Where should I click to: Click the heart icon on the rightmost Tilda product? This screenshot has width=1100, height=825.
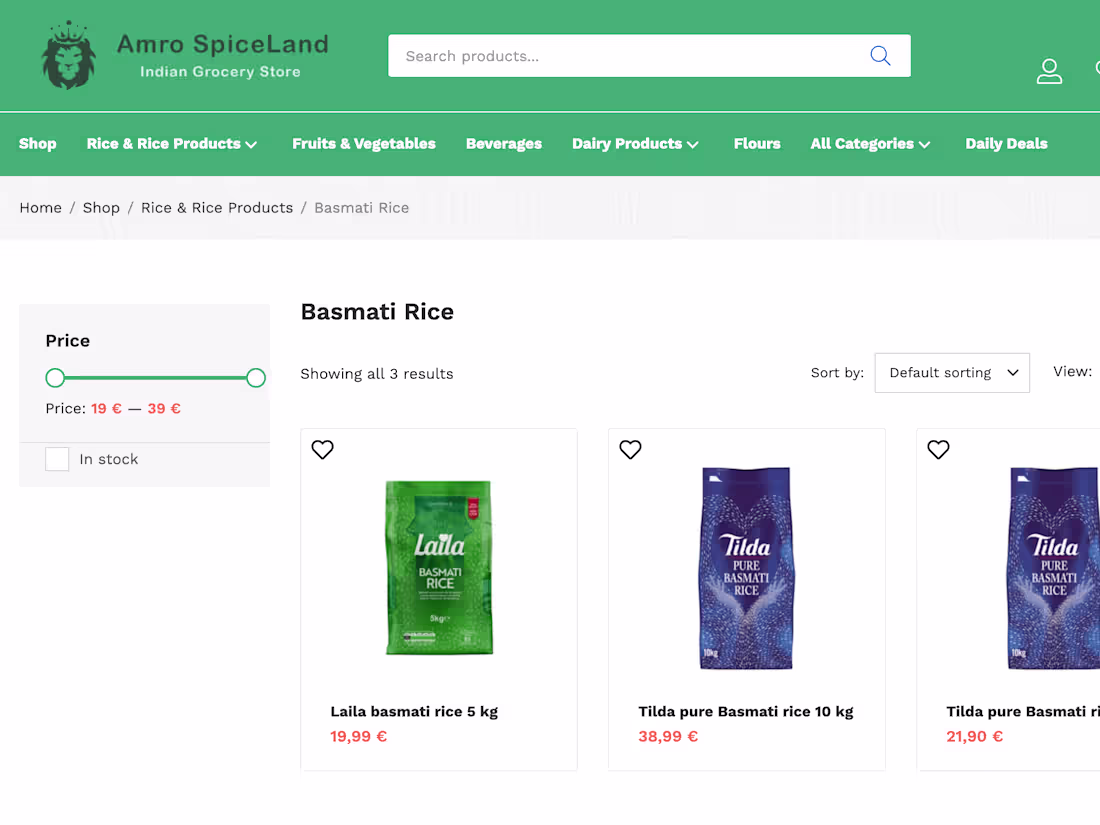(x=938, y=449)
